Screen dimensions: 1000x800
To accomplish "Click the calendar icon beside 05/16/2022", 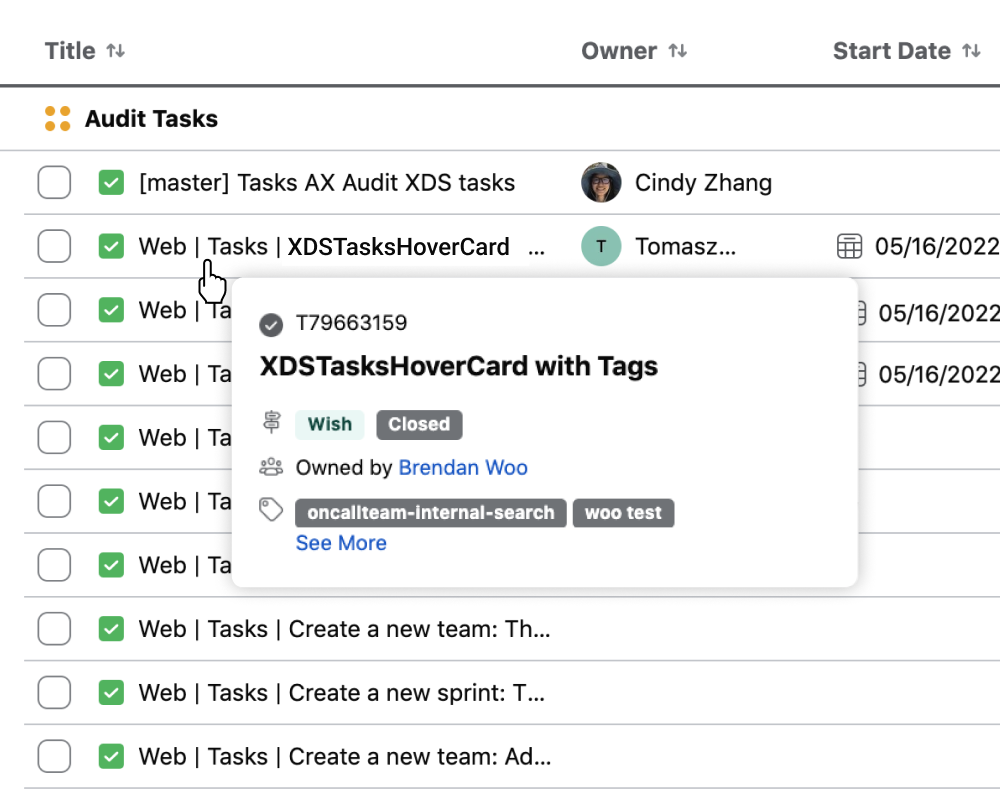I will [x=849, y=246].
